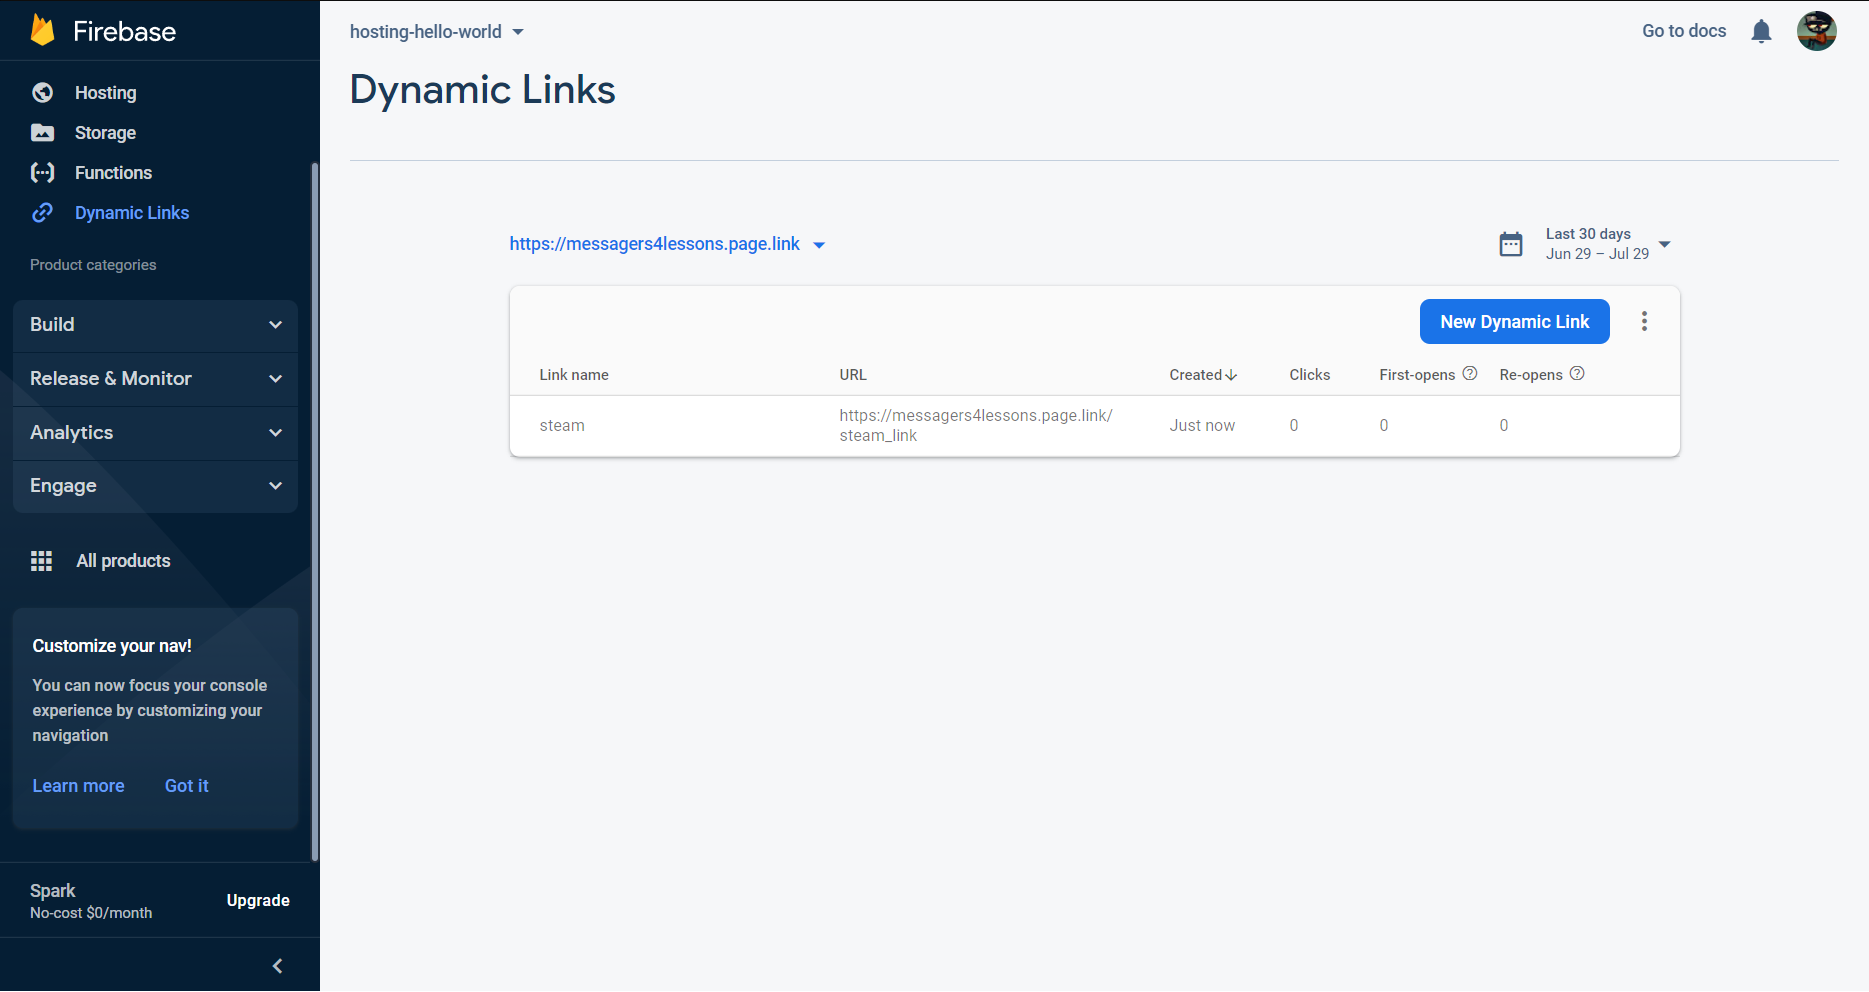Open the three-dot menu beside New Dynamic Link
The height and width of the screenshot is (992, 1869).
[1644, 321]
